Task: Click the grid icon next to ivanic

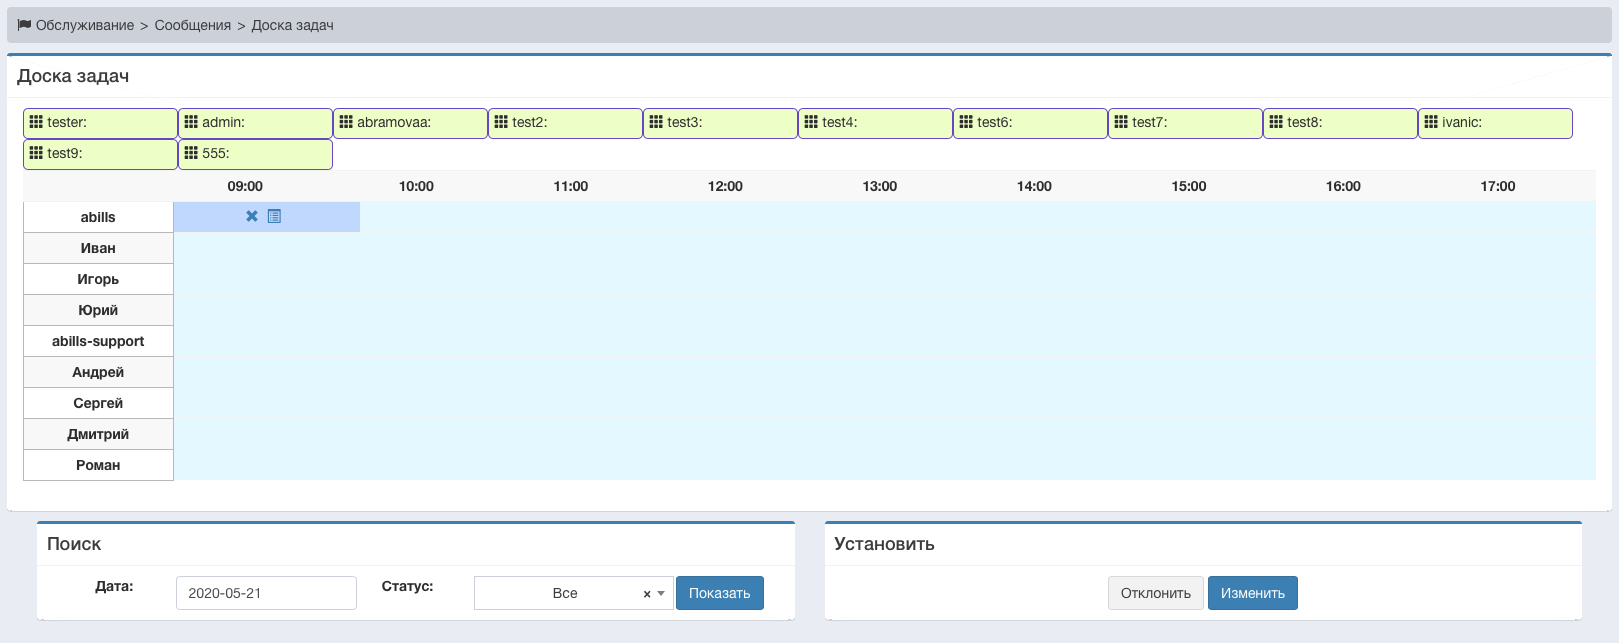Action: click(x=1431, y=122)
